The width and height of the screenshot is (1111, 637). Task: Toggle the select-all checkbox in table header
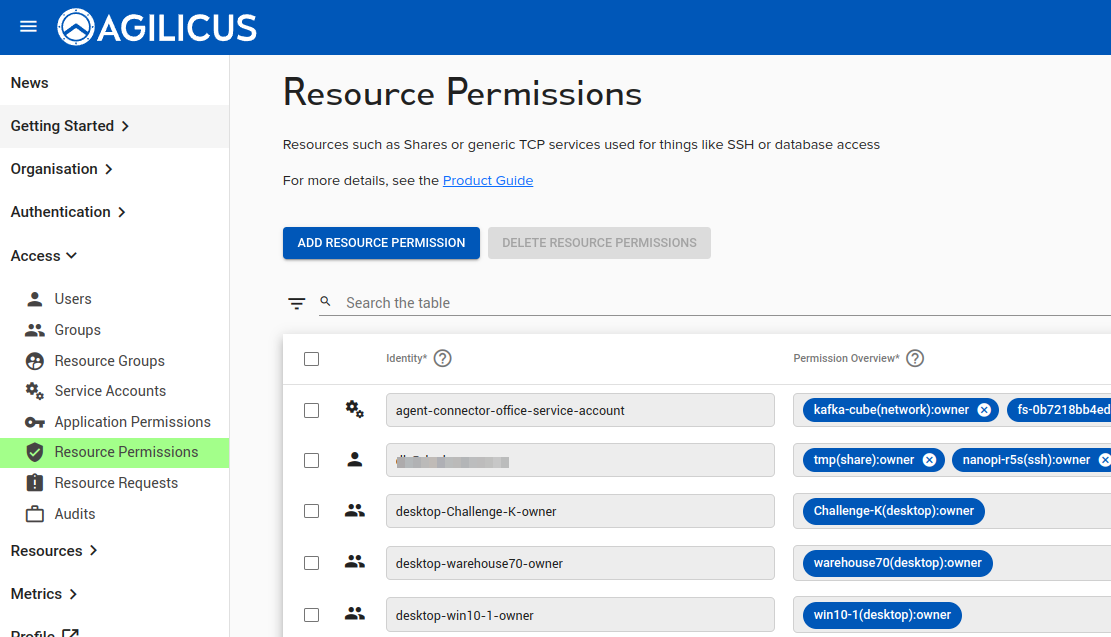pos(311,358)
